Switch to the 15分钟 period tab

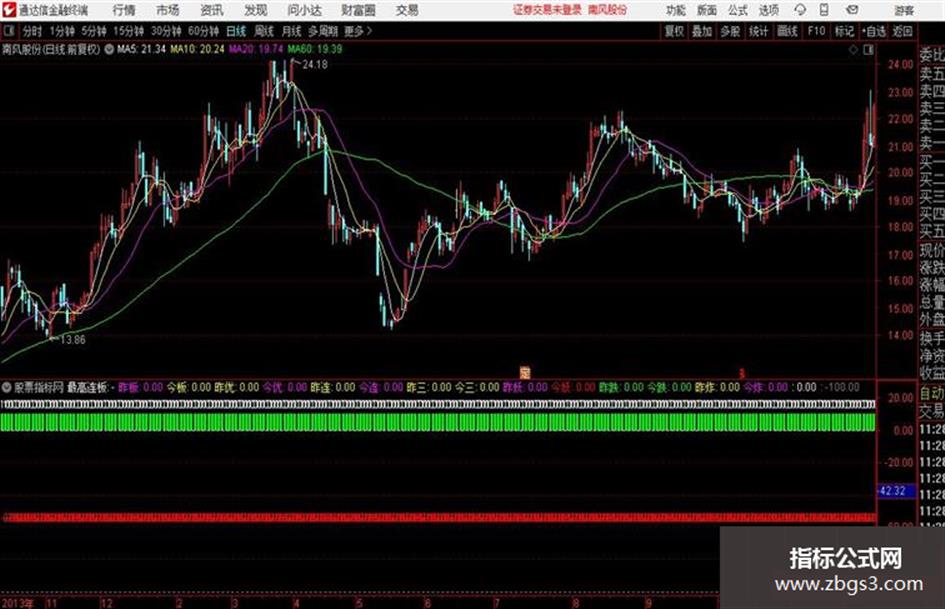[128, 31]
